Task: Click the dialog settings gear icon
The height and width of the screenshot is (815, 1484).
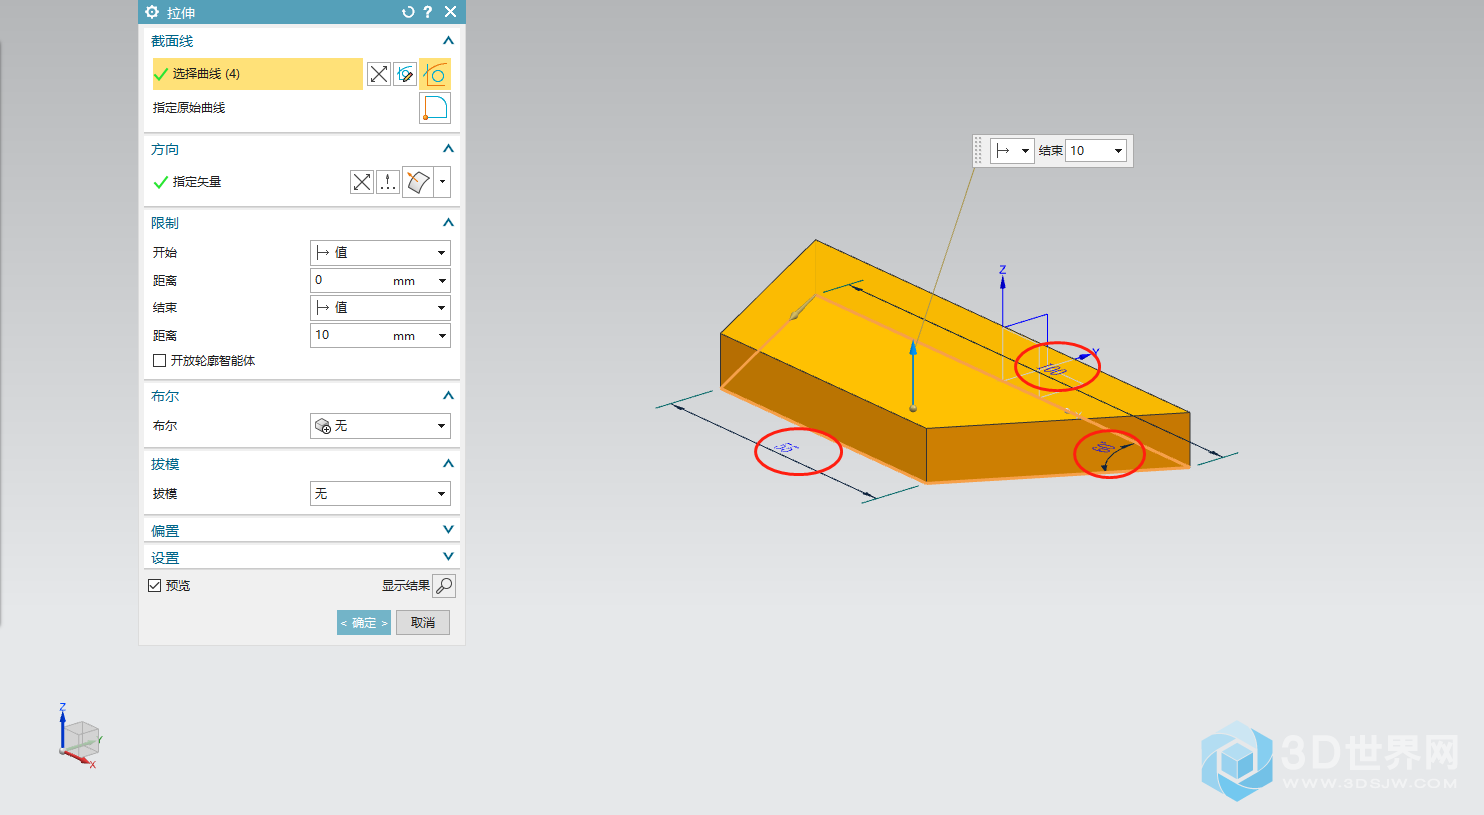Action: (x=152, y=12)
